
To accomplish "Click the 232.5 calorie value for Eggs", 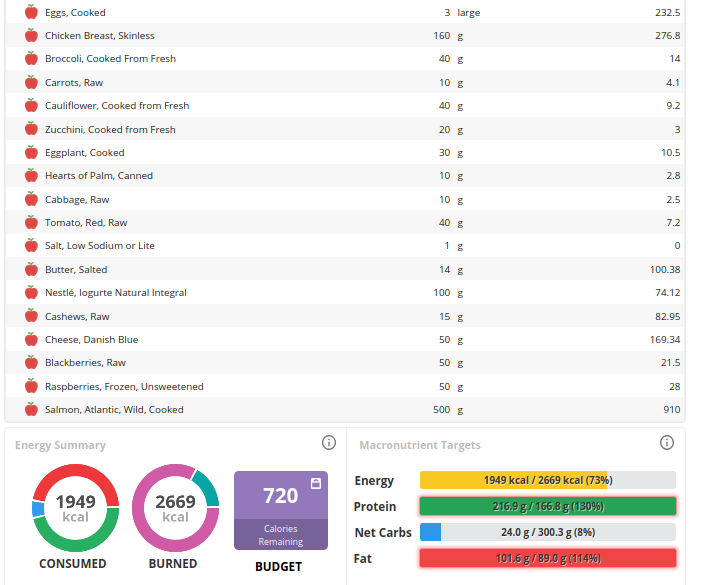I will click(667, 13).
